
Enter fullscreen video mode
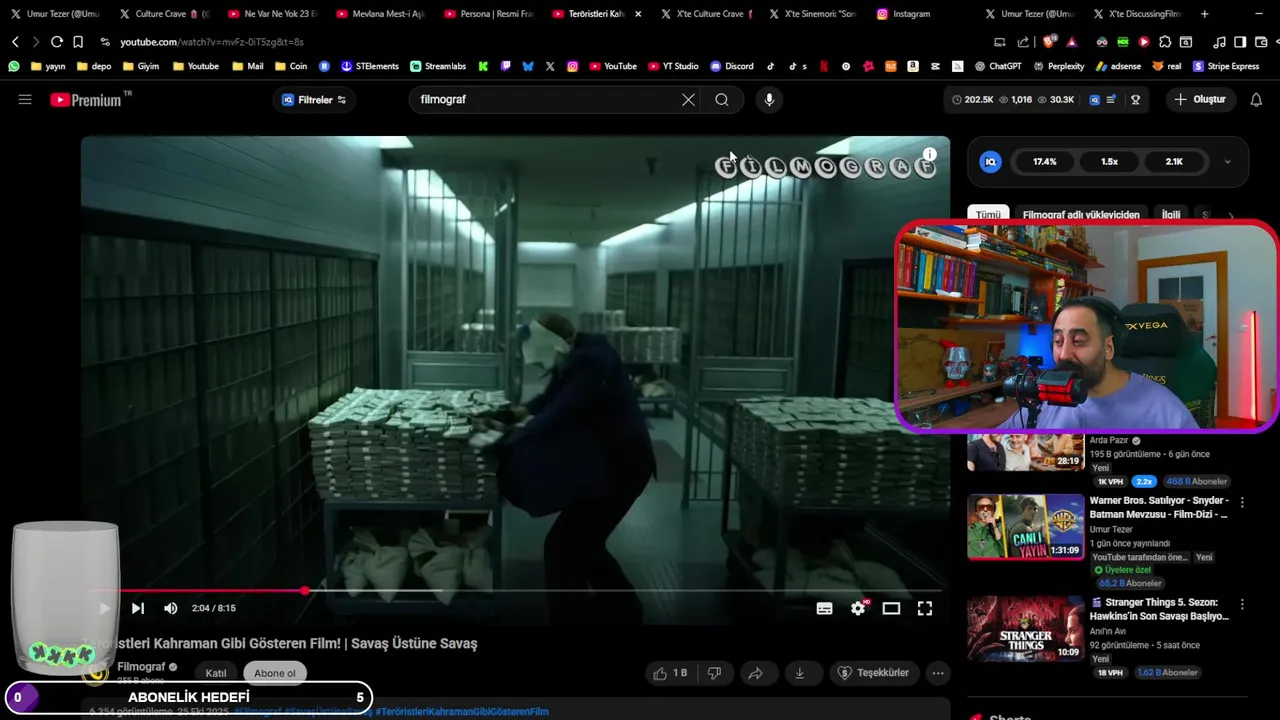(x=925, y=608)
